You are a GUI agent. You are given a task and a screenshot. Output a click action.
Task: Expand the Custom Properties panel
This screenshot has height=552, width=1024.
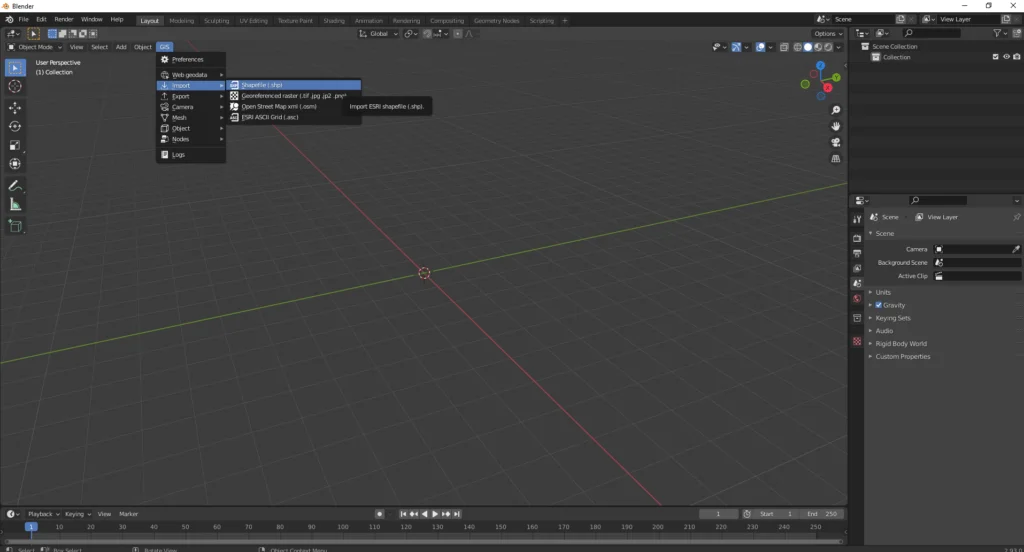click(902, 357)
